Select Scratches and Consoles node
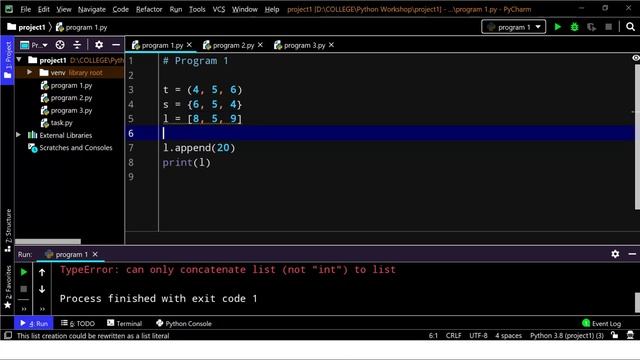The height and width of the screenshot is (360, 640). click(x=76, y=147)
